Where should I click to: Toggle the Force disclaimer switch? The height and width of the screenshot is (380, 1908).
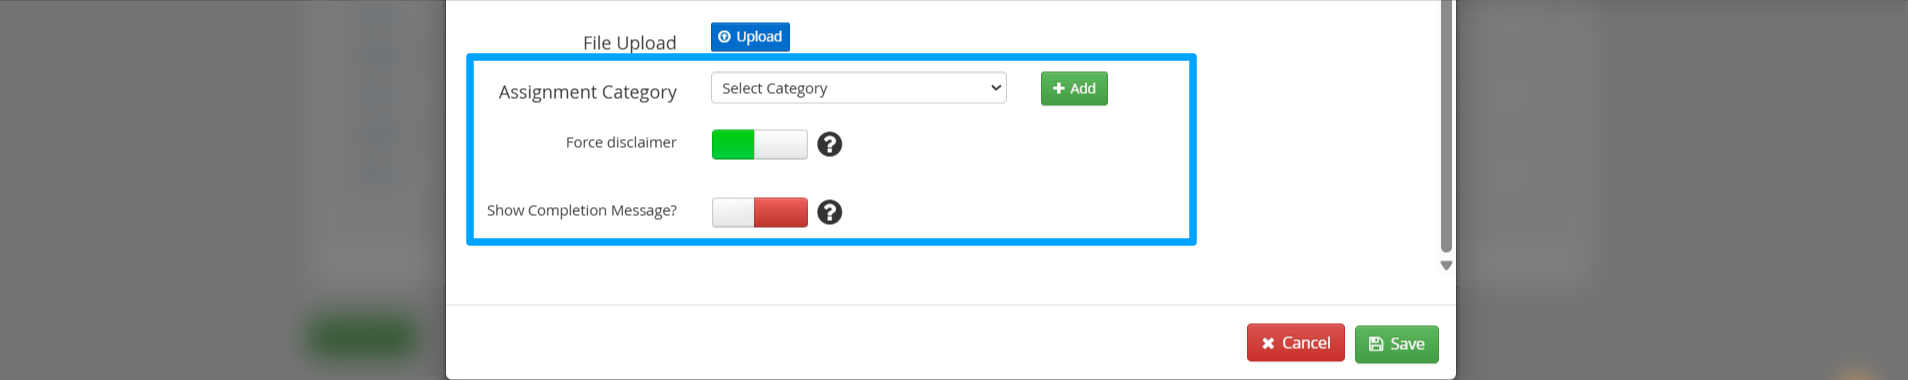(x=759, y=144)
